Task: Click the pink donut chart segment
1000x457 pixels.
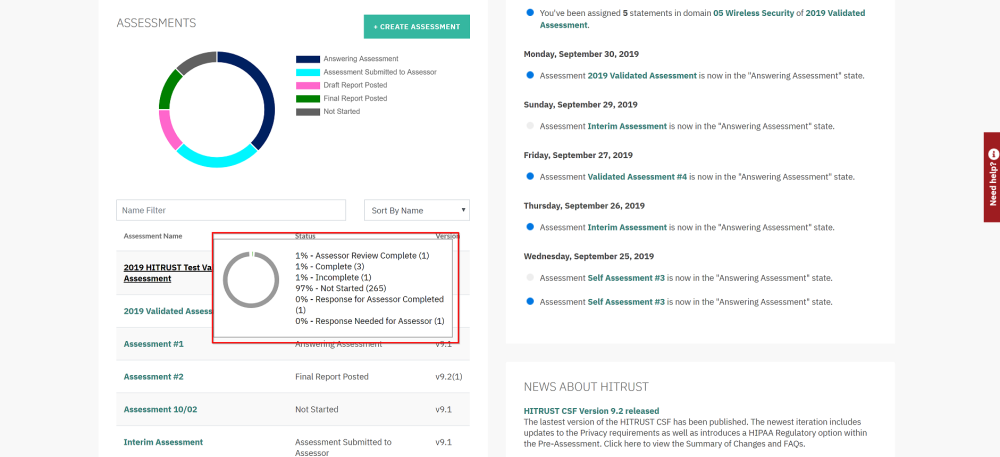Action: (x=169, y=130)
